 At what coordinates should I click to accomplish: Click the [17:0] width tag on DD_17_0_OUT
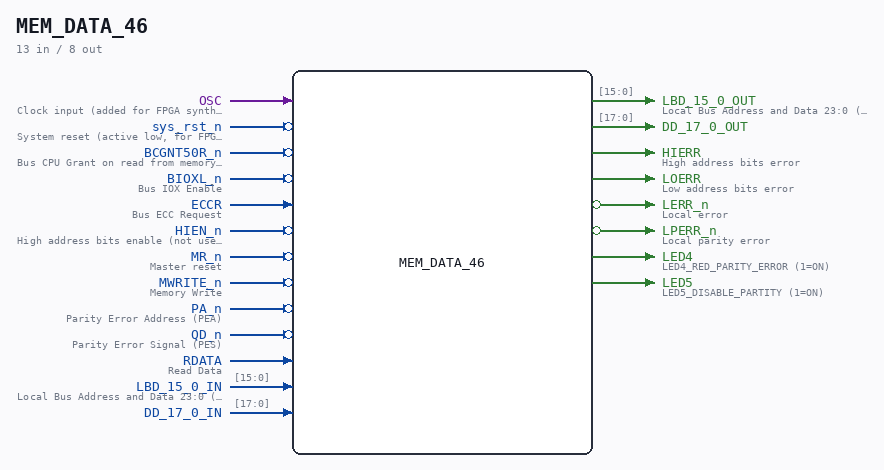[x=616, y=117]
